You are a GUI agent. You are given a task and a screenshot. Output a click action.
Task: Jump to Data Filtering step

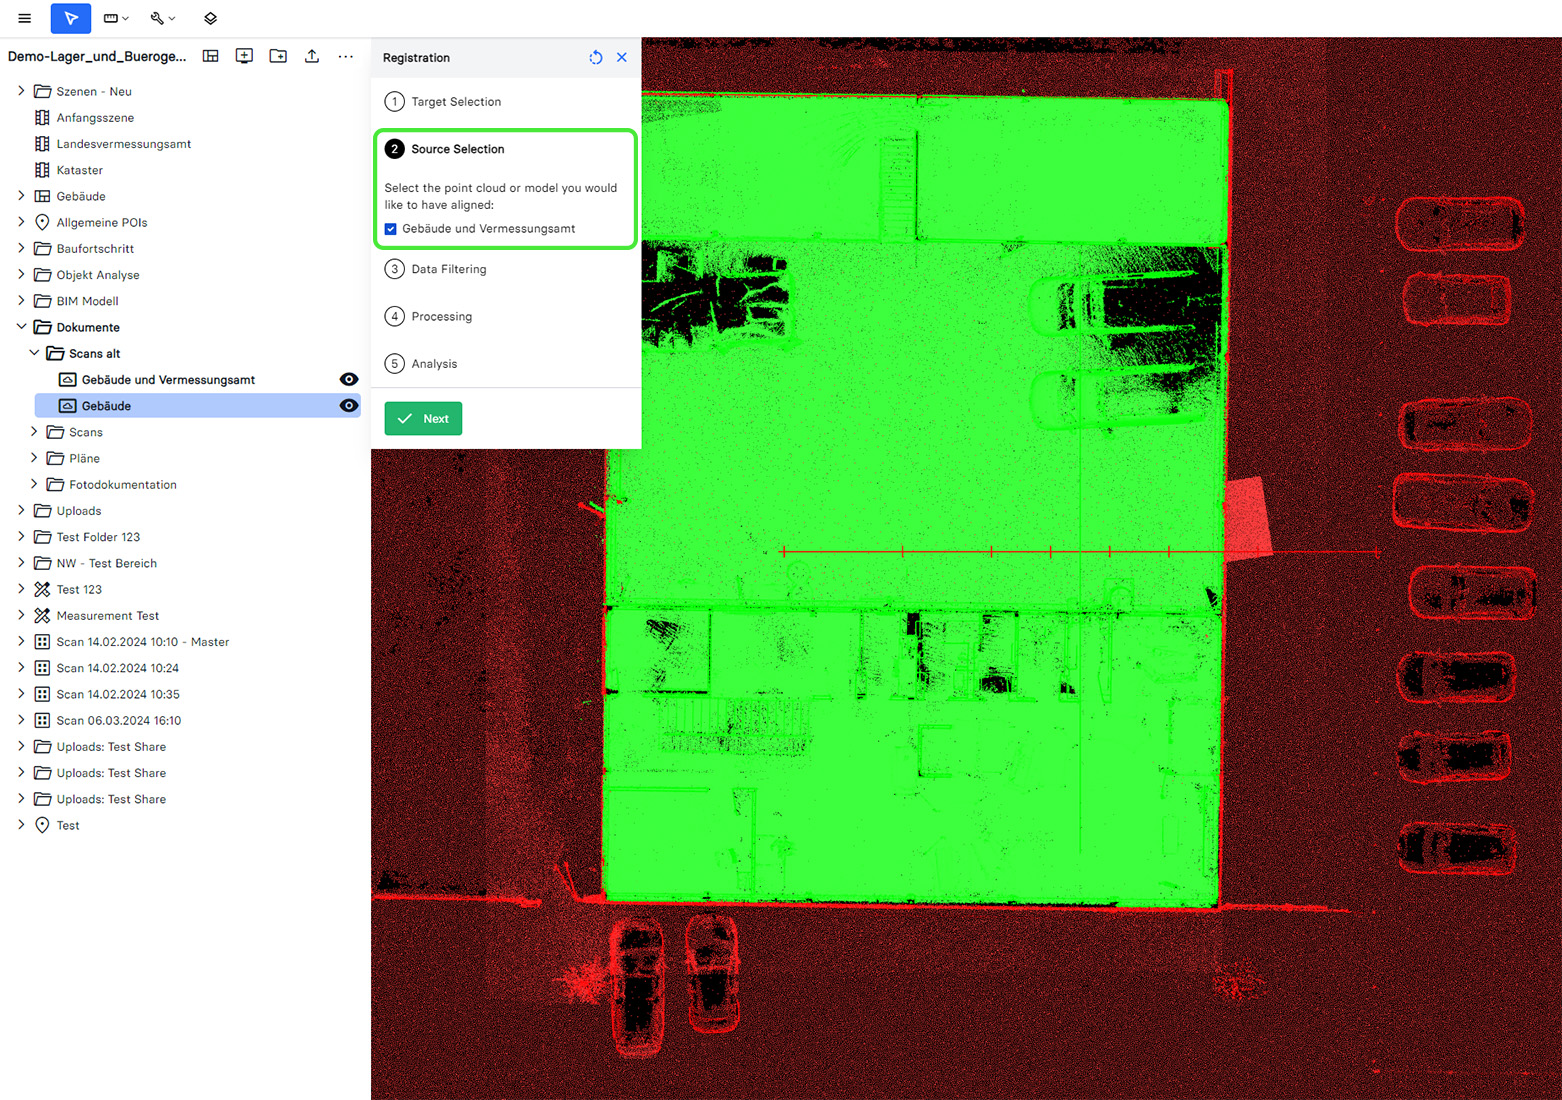click(448, 269)
